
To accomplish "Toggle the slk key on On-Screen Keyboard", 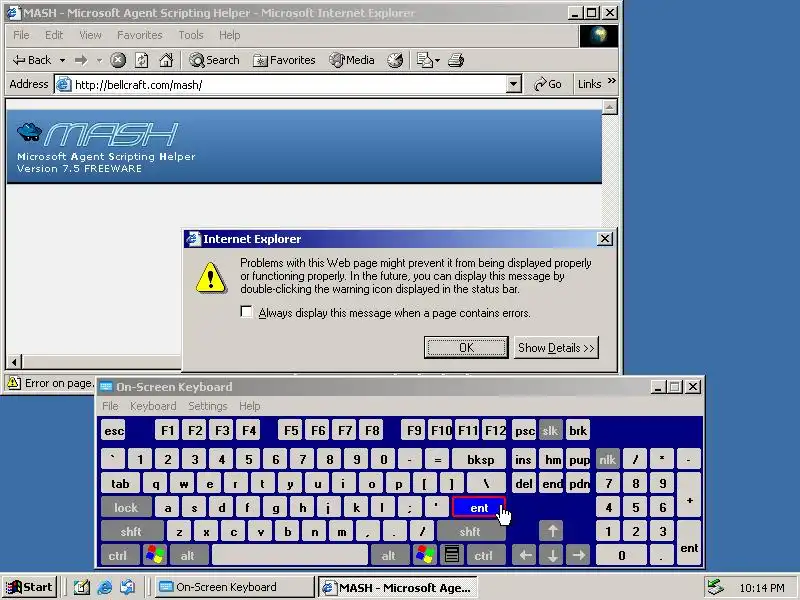I will point(550,431).
